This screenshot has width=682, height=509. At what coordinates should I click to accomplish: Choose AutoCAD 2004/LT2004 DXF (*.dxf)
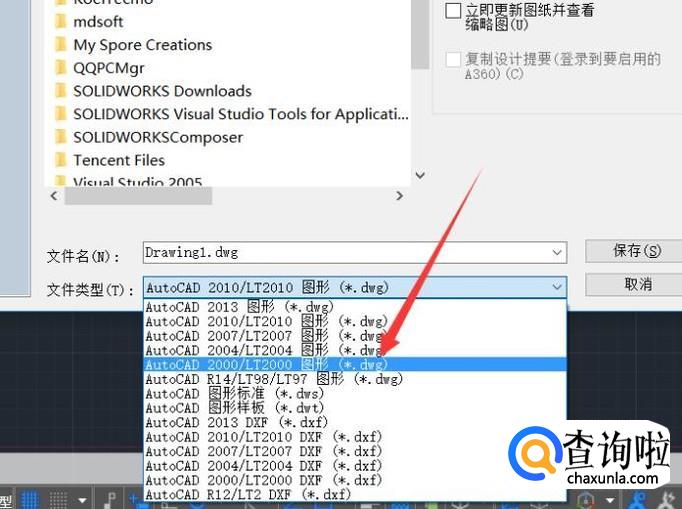pos(355,465)
